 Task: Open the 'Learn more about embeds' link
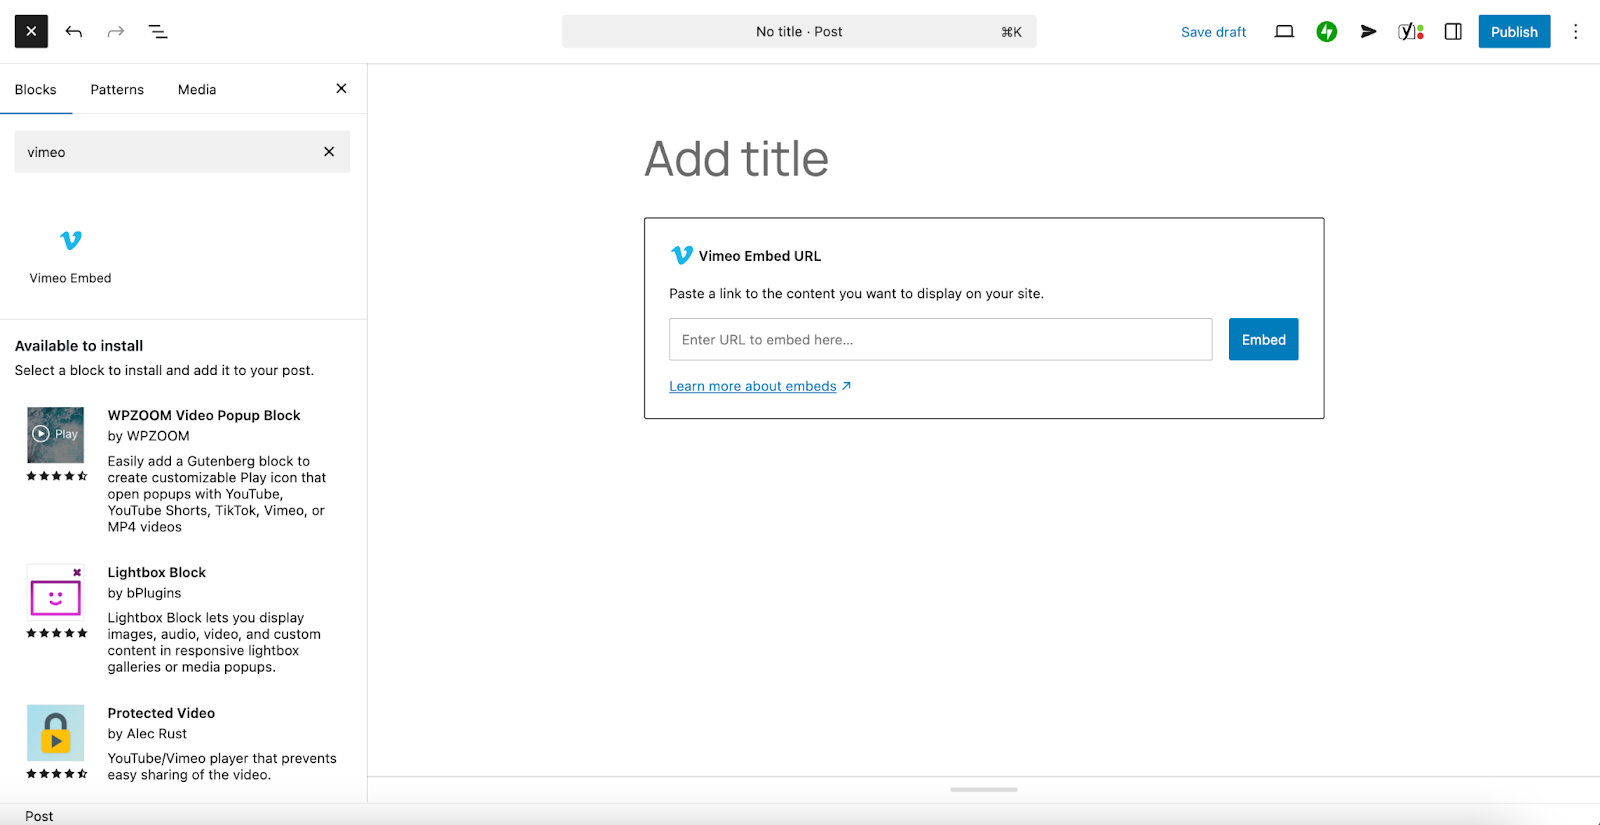[x=760, y=386]
